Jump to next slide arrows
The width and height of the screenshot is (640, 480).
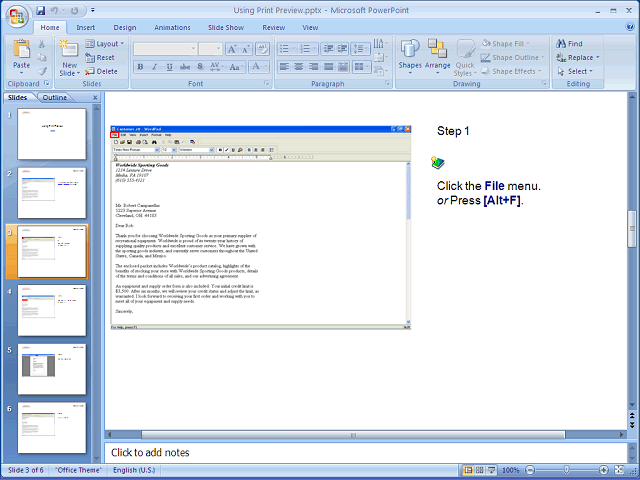click(x=632, y=425)
